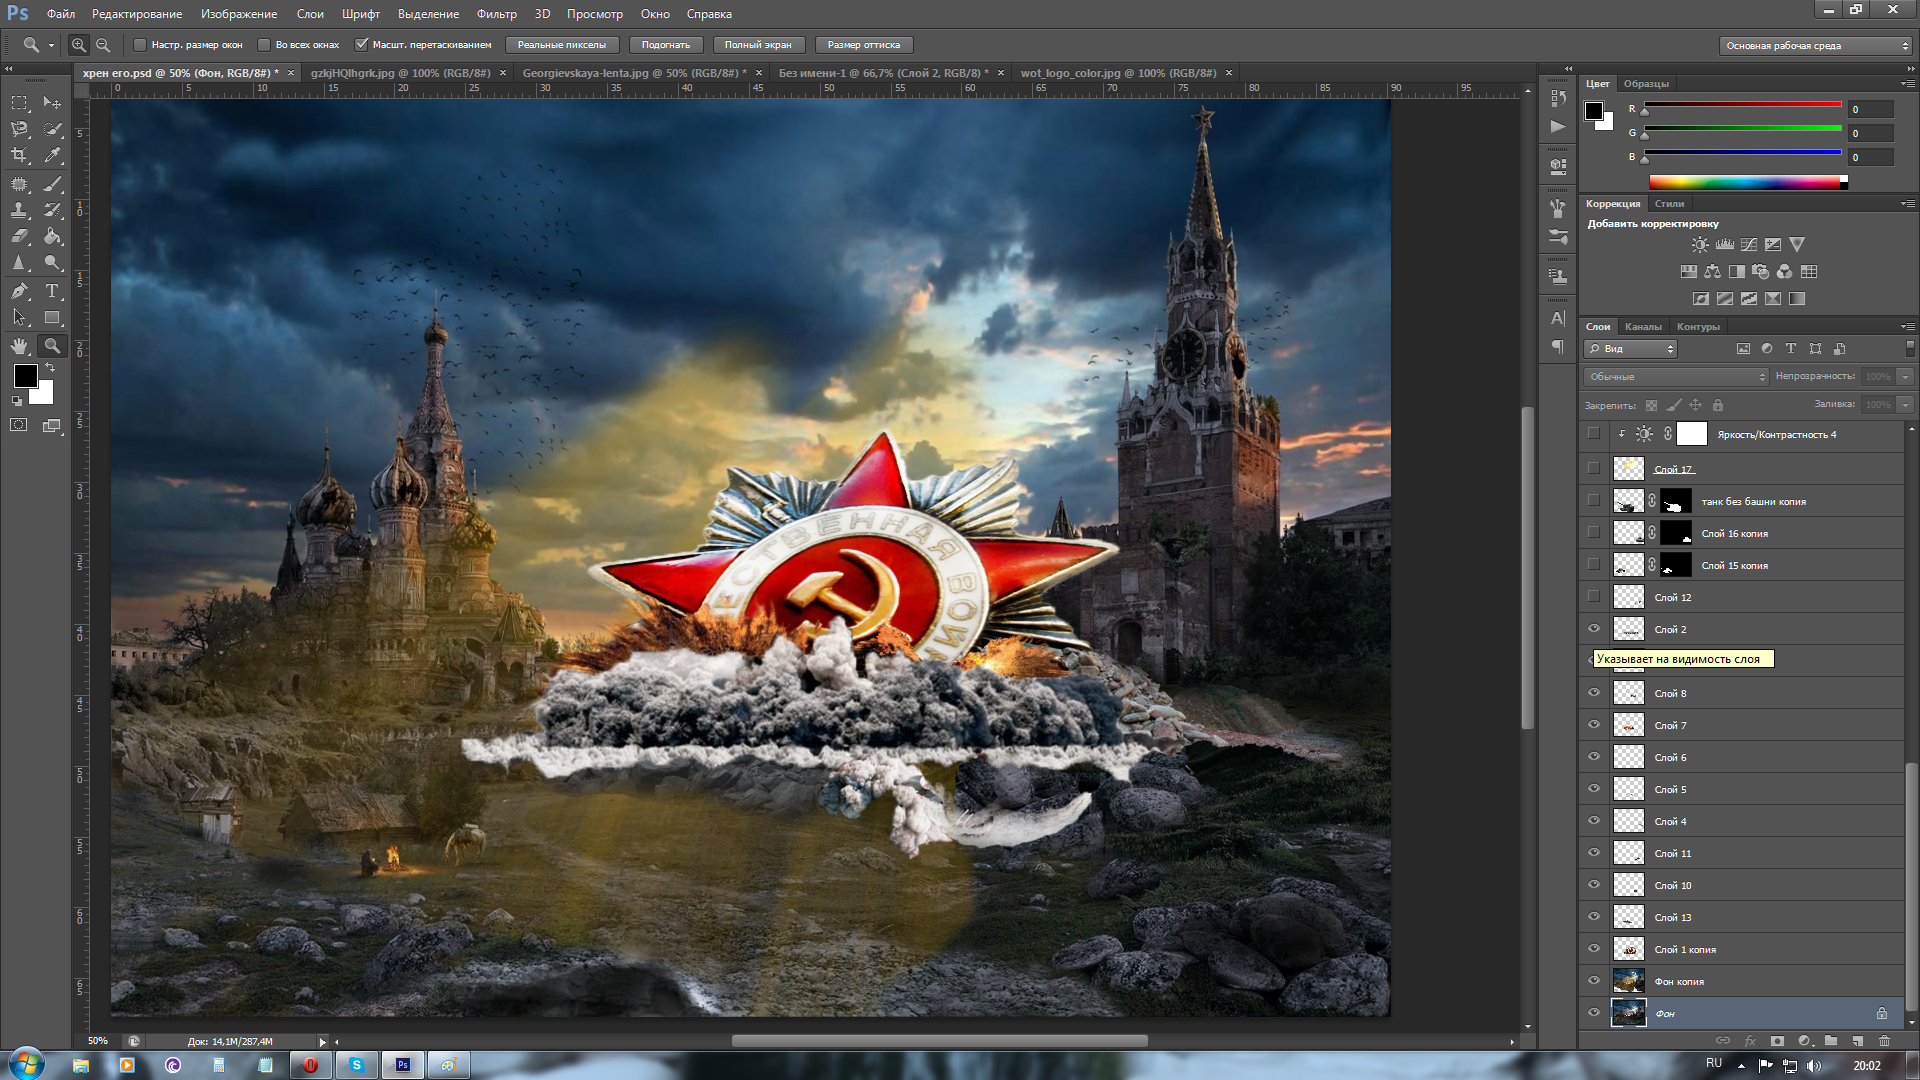1920x1080 pixels.
Task: Open the blend mode dropdown Обычные
Action: click(1676, 377)
